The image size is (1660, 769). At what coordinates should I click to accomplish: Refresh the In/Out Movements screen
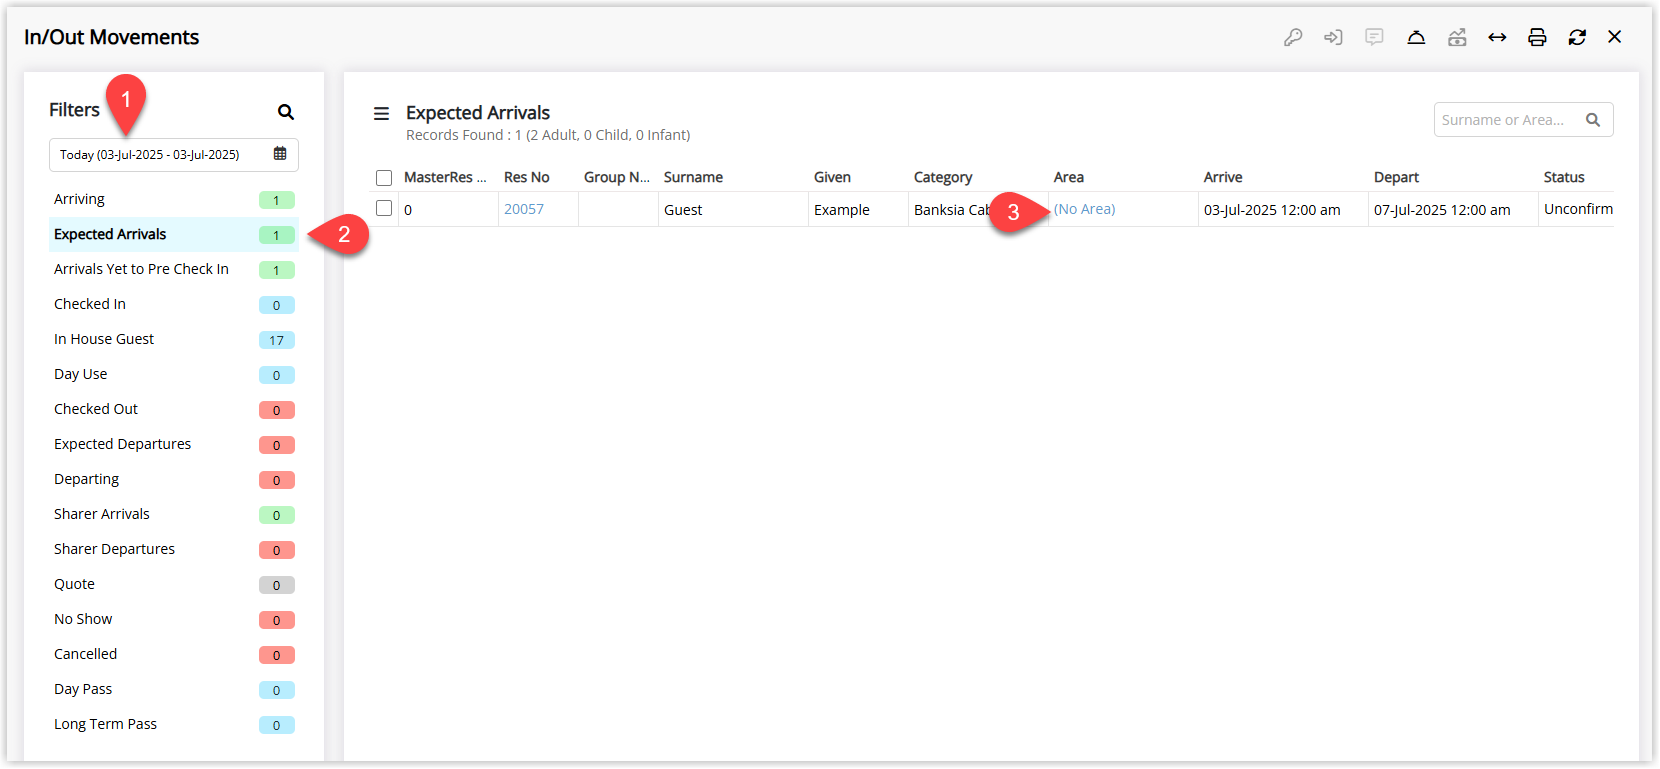tap(1577, 37)
